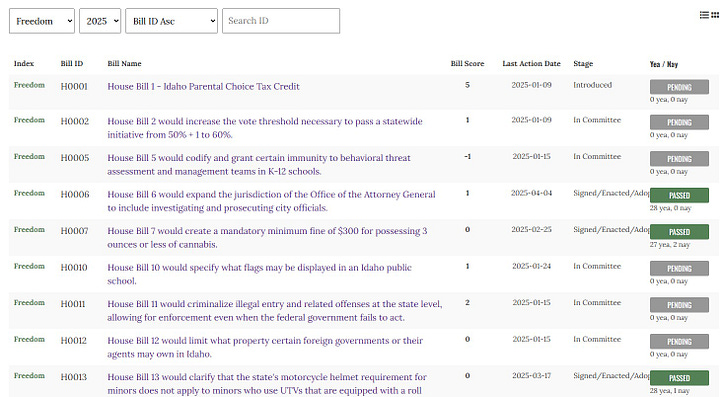Screen dimensions: 720x397
Task: Select the H0006 bill ID cell
Action: [x=75, y=195]
